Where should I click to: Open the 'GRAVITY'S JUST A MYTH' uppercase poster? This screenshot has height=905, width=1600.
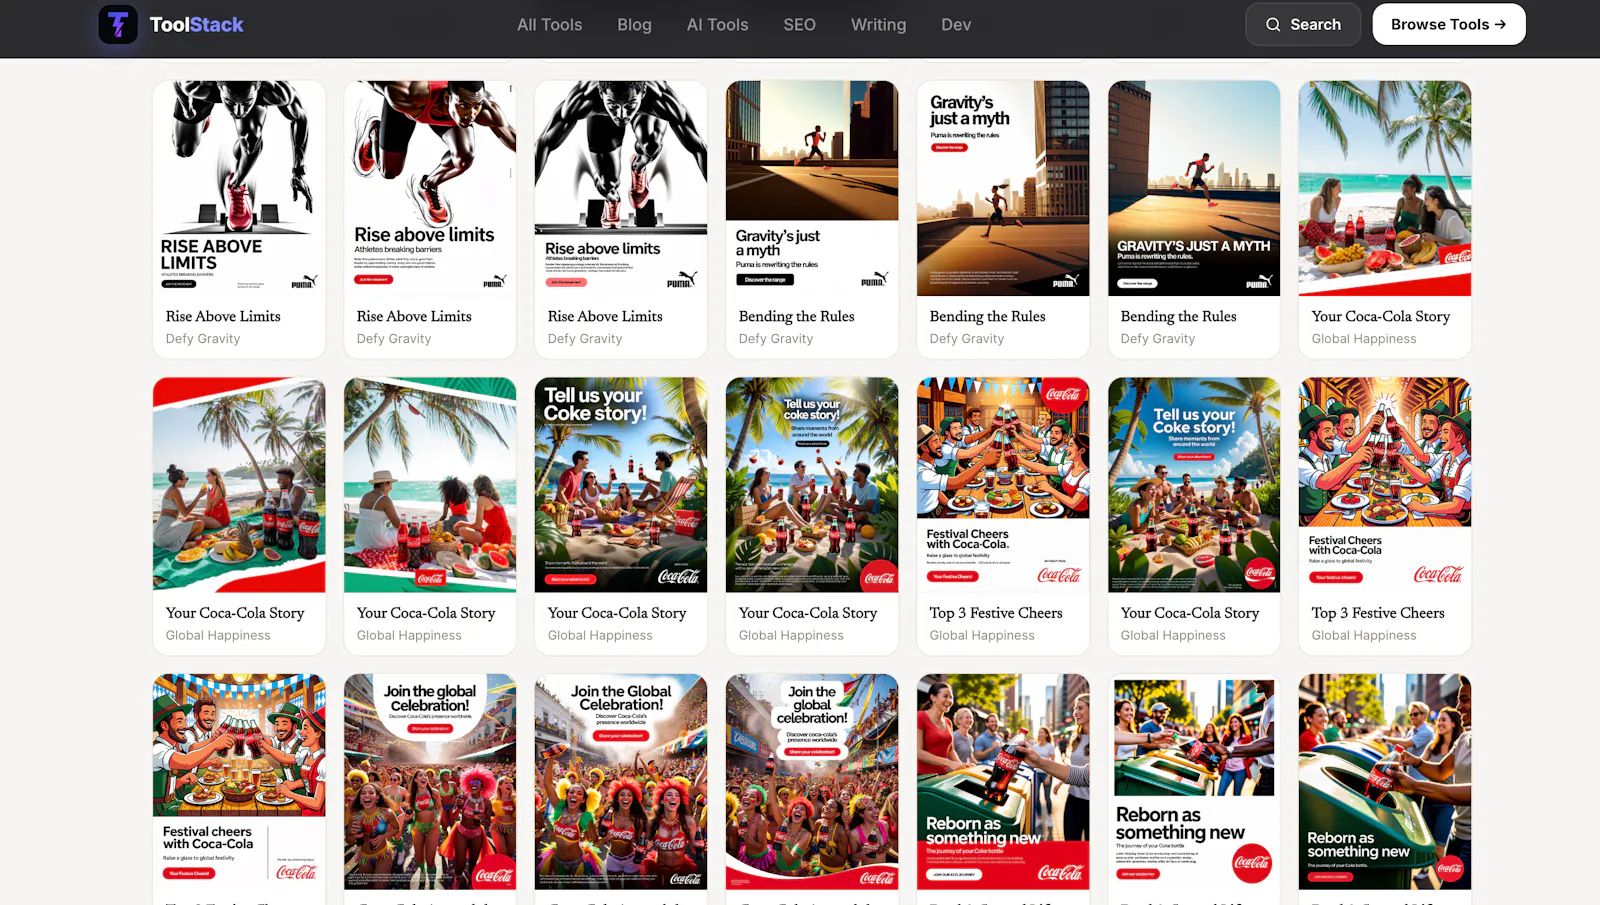pos(1194,188)
